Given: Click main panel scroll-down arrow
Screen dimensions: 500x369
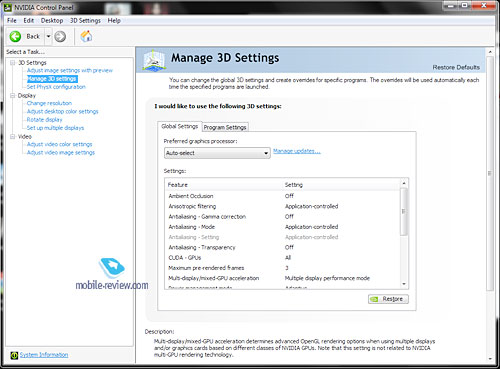Looking at the screenshot, I should [490, 359].
